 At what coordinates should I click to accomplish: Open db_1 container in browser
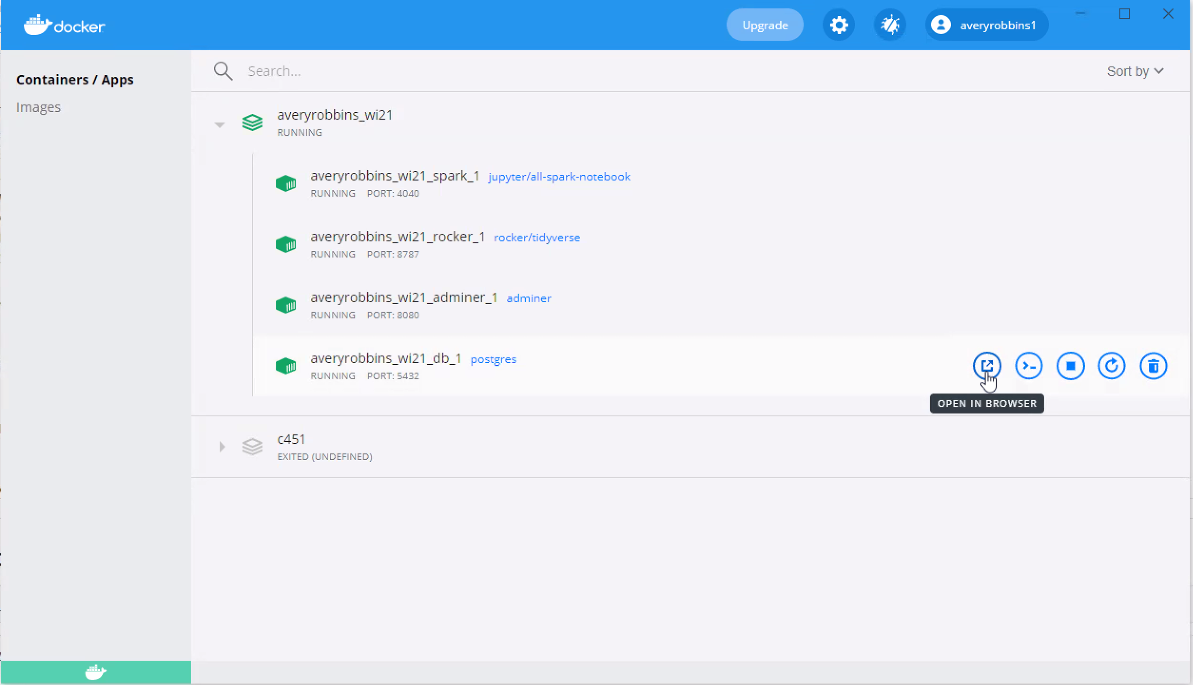(987, 366)
